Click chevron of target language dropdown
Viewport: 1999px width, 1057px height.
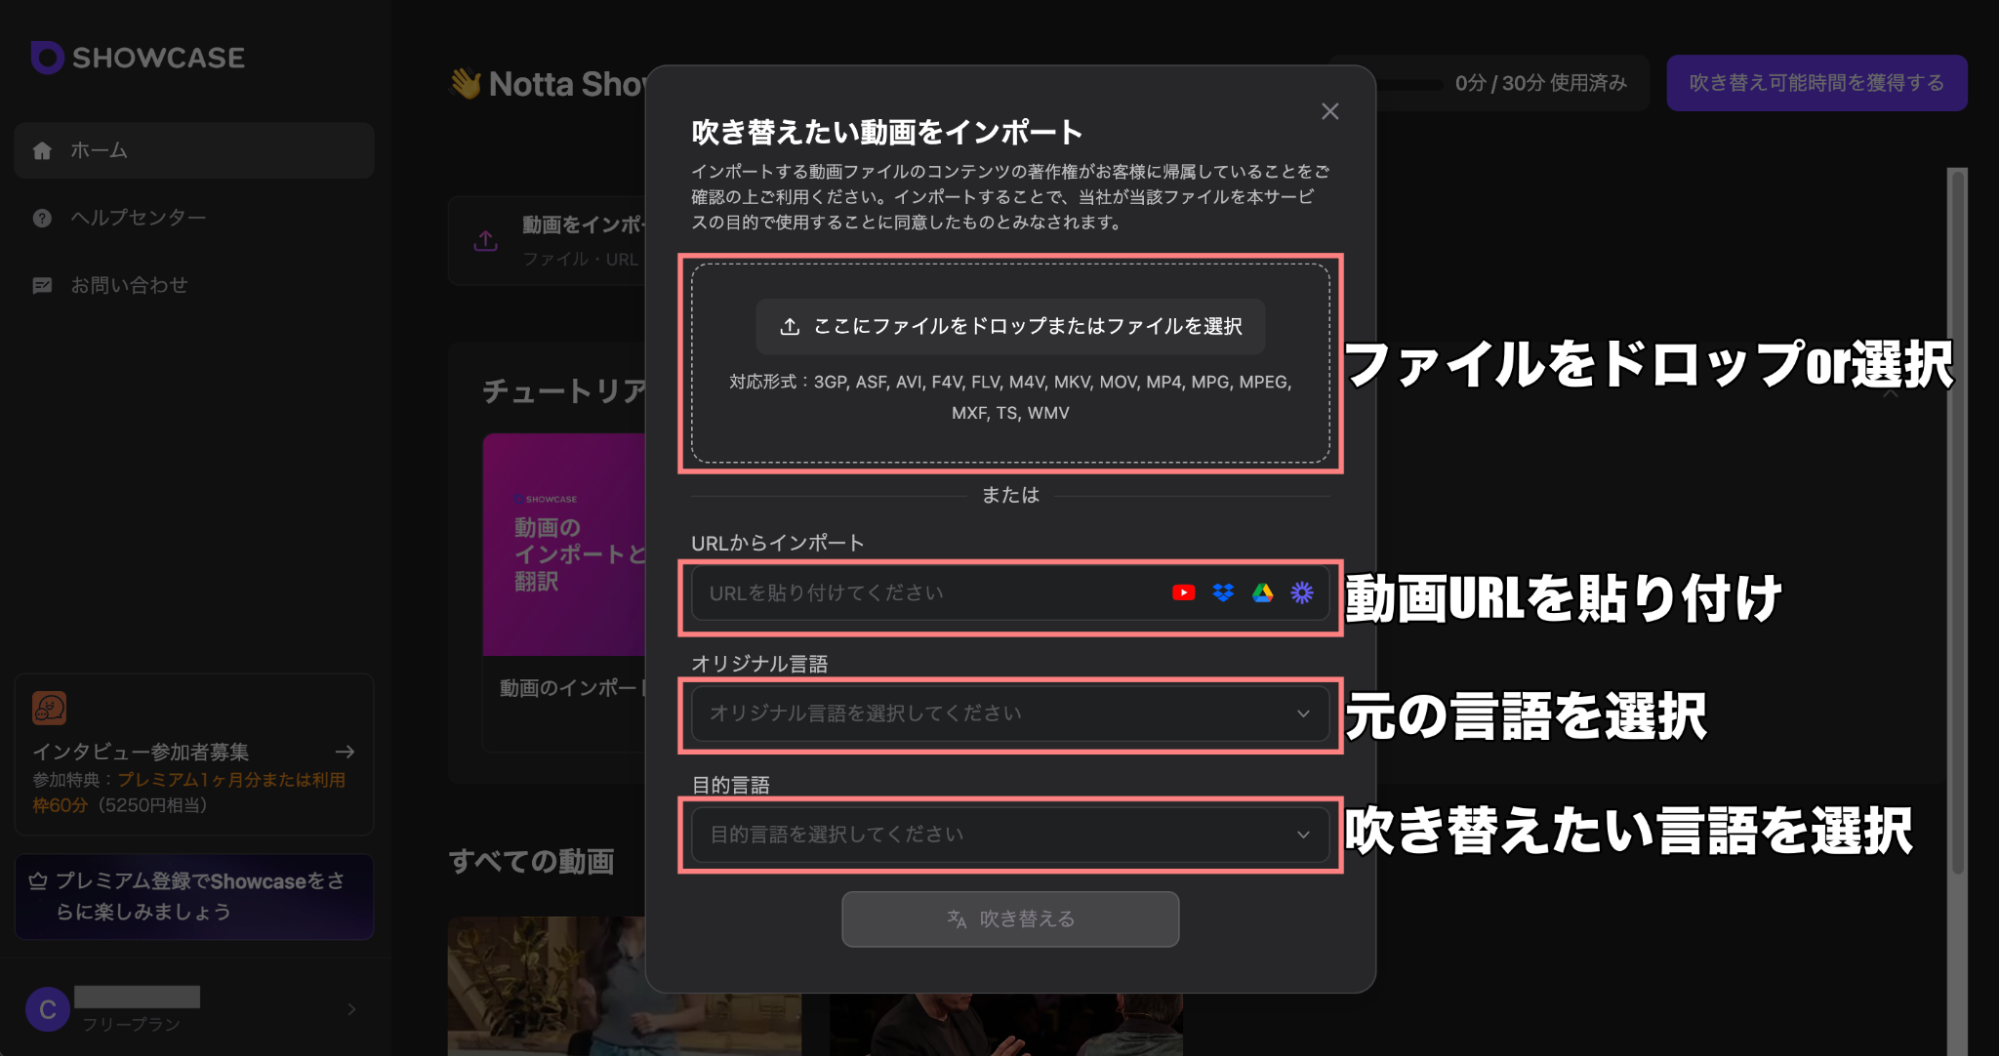tap(1303, 835)
